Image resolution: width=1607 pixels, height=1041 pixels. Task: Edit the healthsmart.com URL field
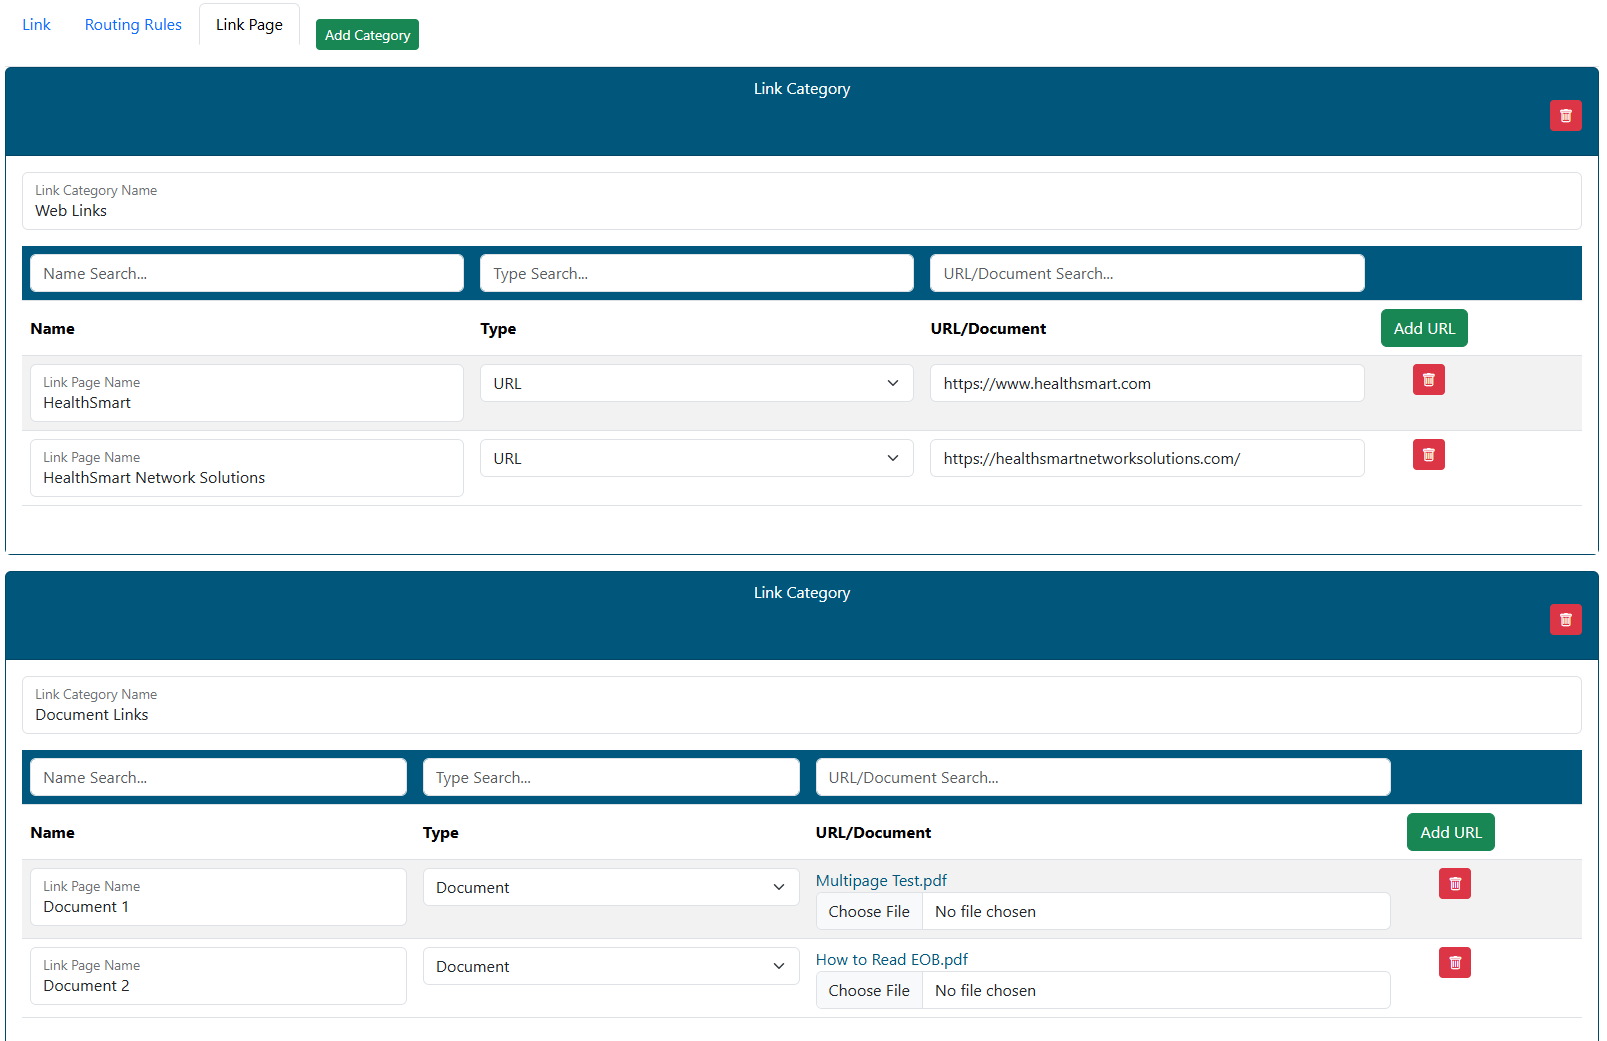[1146, 383]
